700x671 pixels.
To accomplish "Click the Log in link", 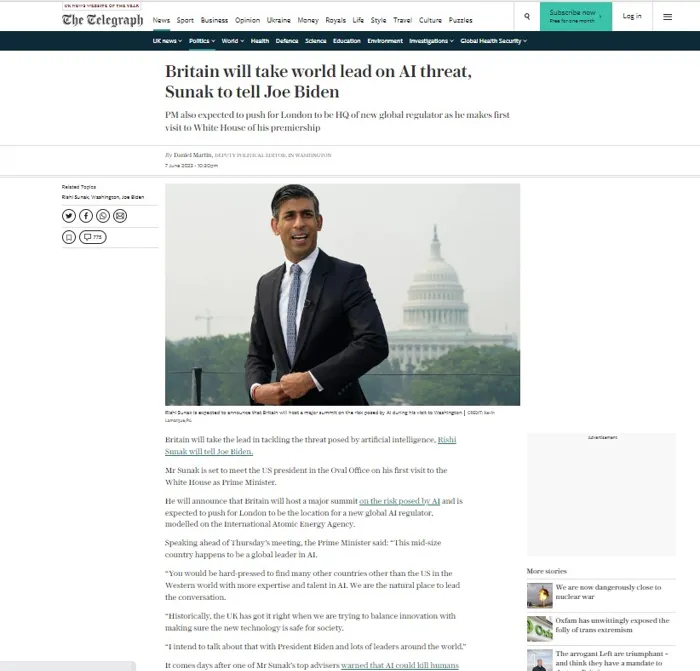I will tap(632, 16).
